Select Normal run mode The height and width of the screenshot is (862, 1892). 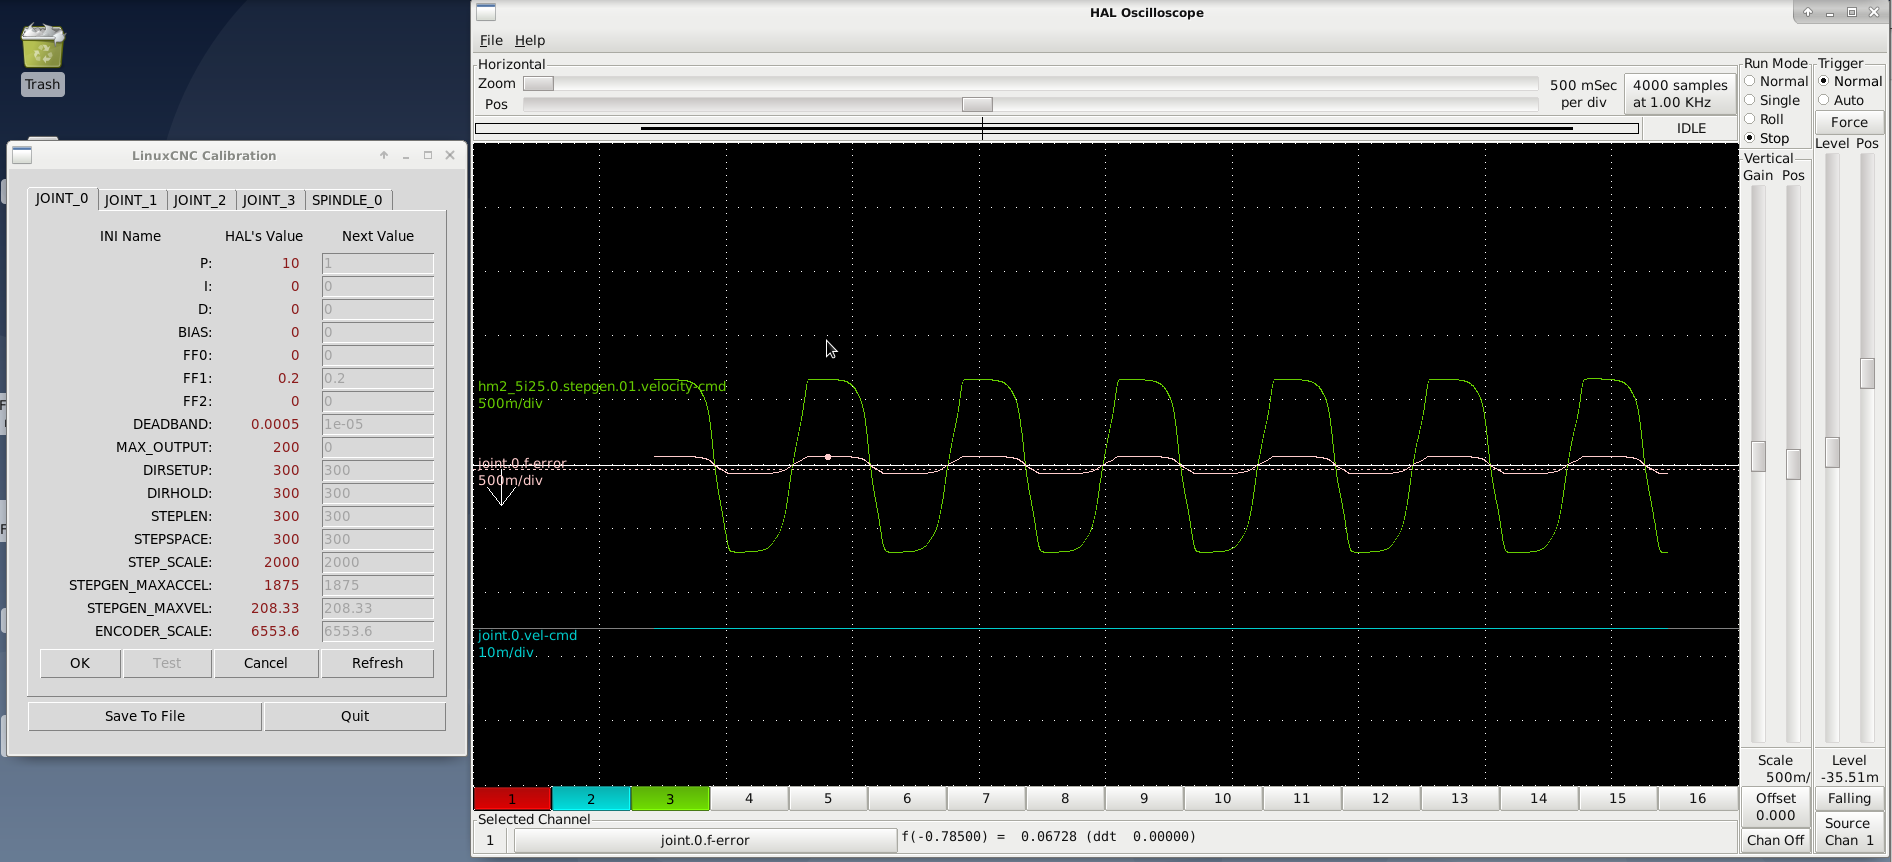click(1776, 81)
